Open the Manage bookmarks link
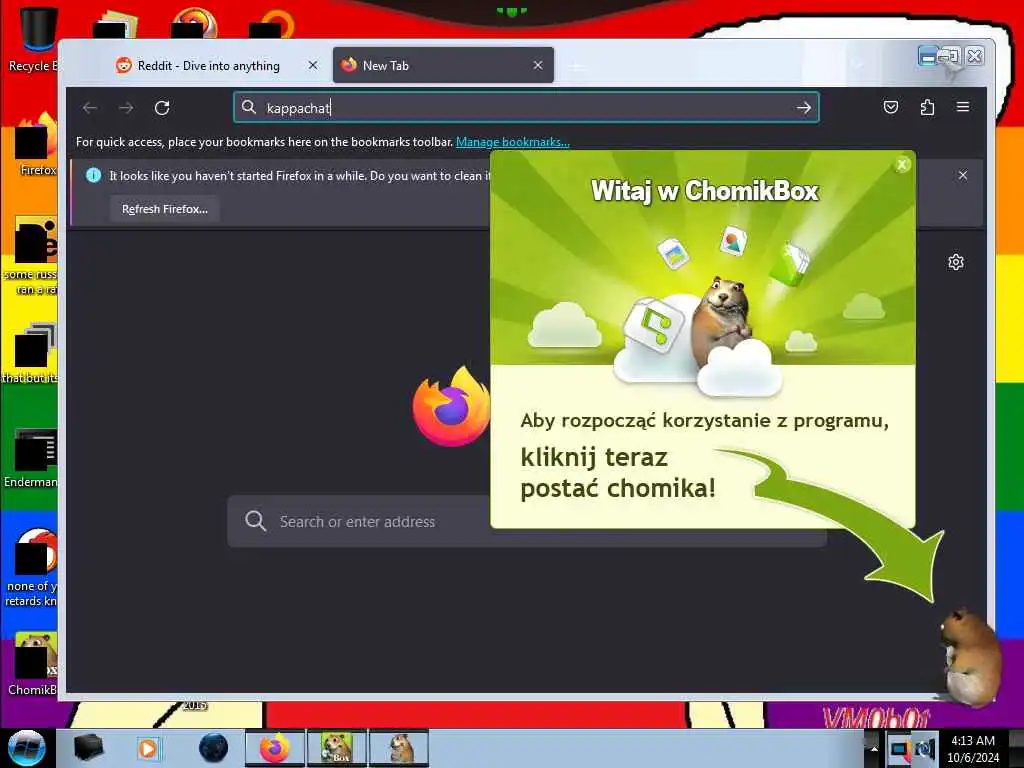The height and width of the screenshot is (768, 1024). [513, 142]
